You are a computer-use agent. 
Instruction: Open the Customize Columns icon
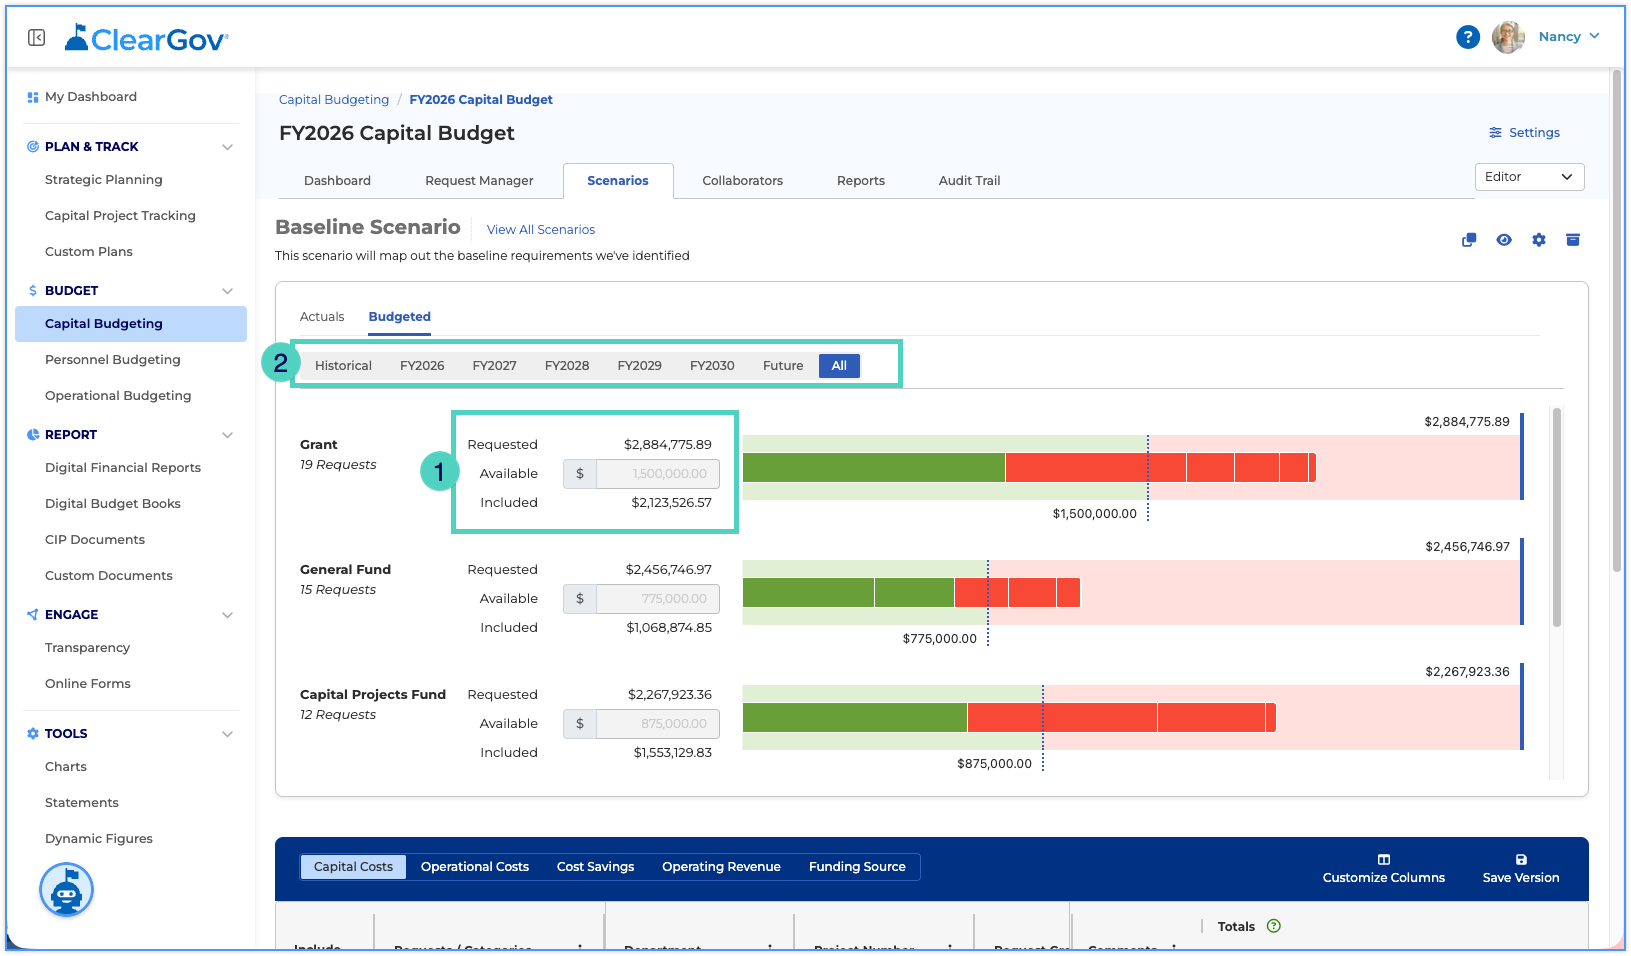(1384, 860)
